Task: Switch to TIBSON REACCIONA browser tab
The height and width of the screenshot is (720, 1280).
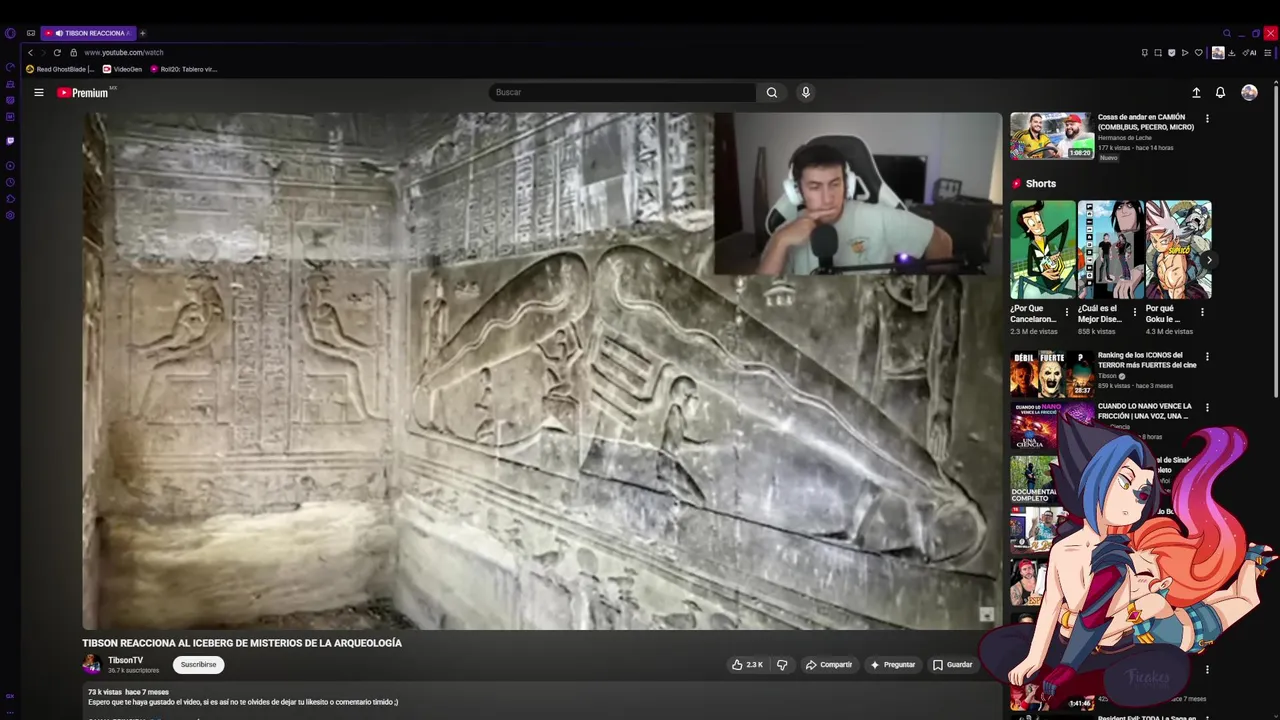Action: (x=87, y=33)
